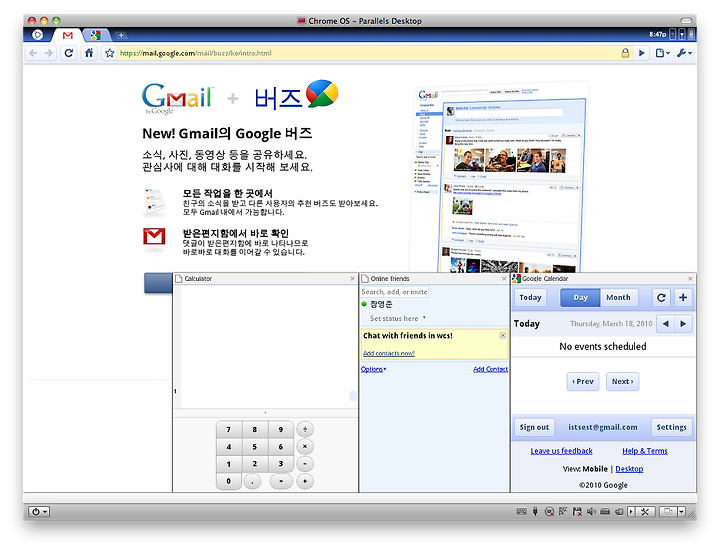Click the Add contacts now link
Image resolution: width=720 pixels, height=552 pixels.
pos(388,353)
